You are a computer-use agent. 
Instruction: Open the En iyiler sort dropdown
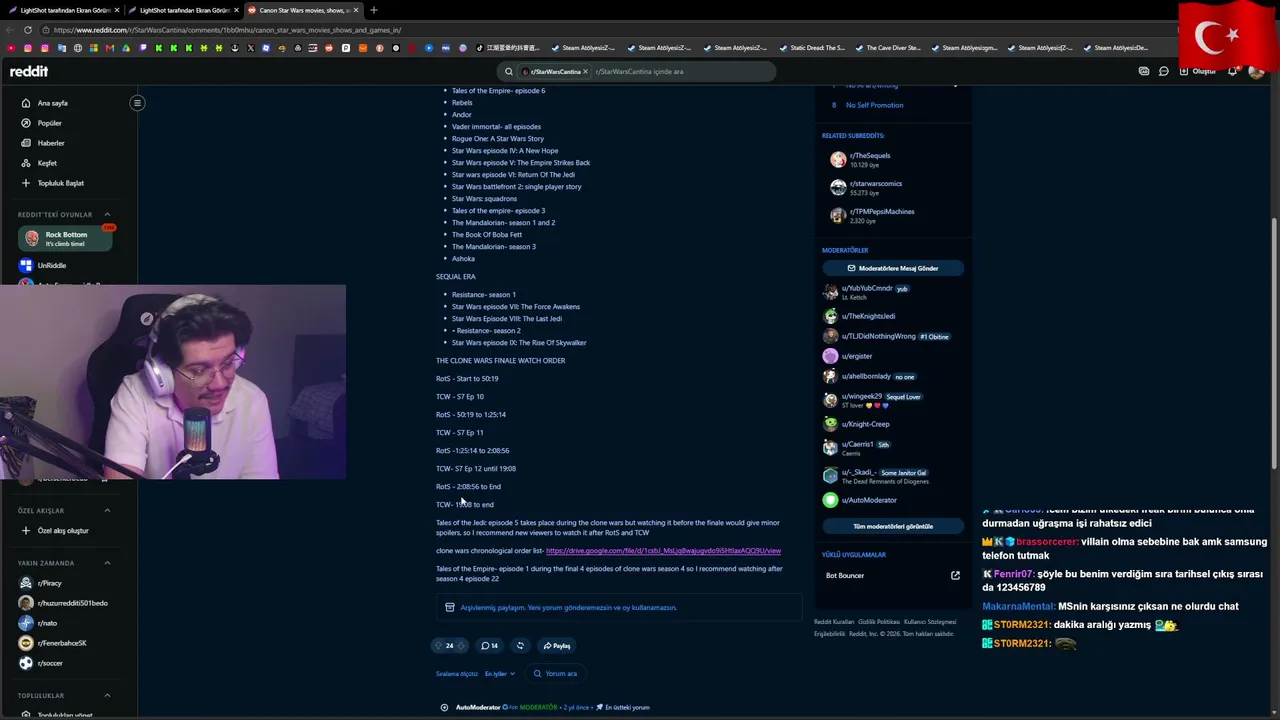pyautogui.click(x=500, y=674)
